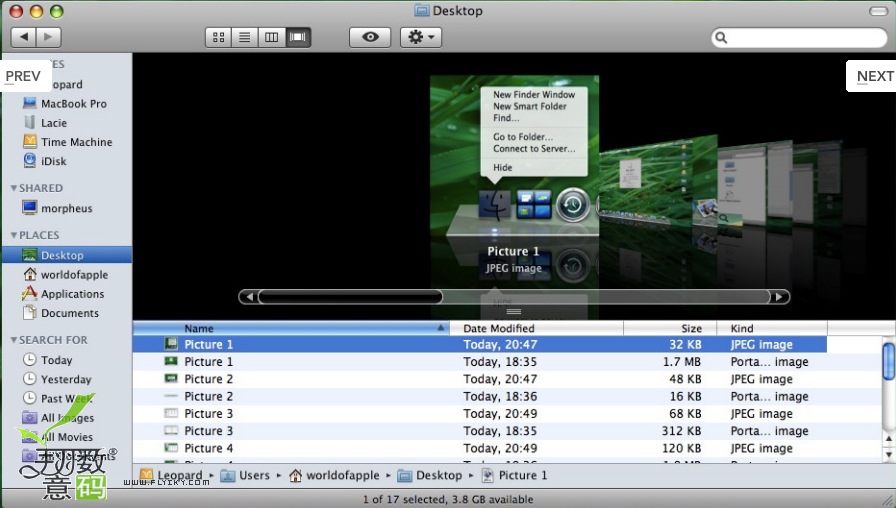Collapse the PLACES section
Screen dimensions: 896x508
pyautogui.click(x=14, y=235)
